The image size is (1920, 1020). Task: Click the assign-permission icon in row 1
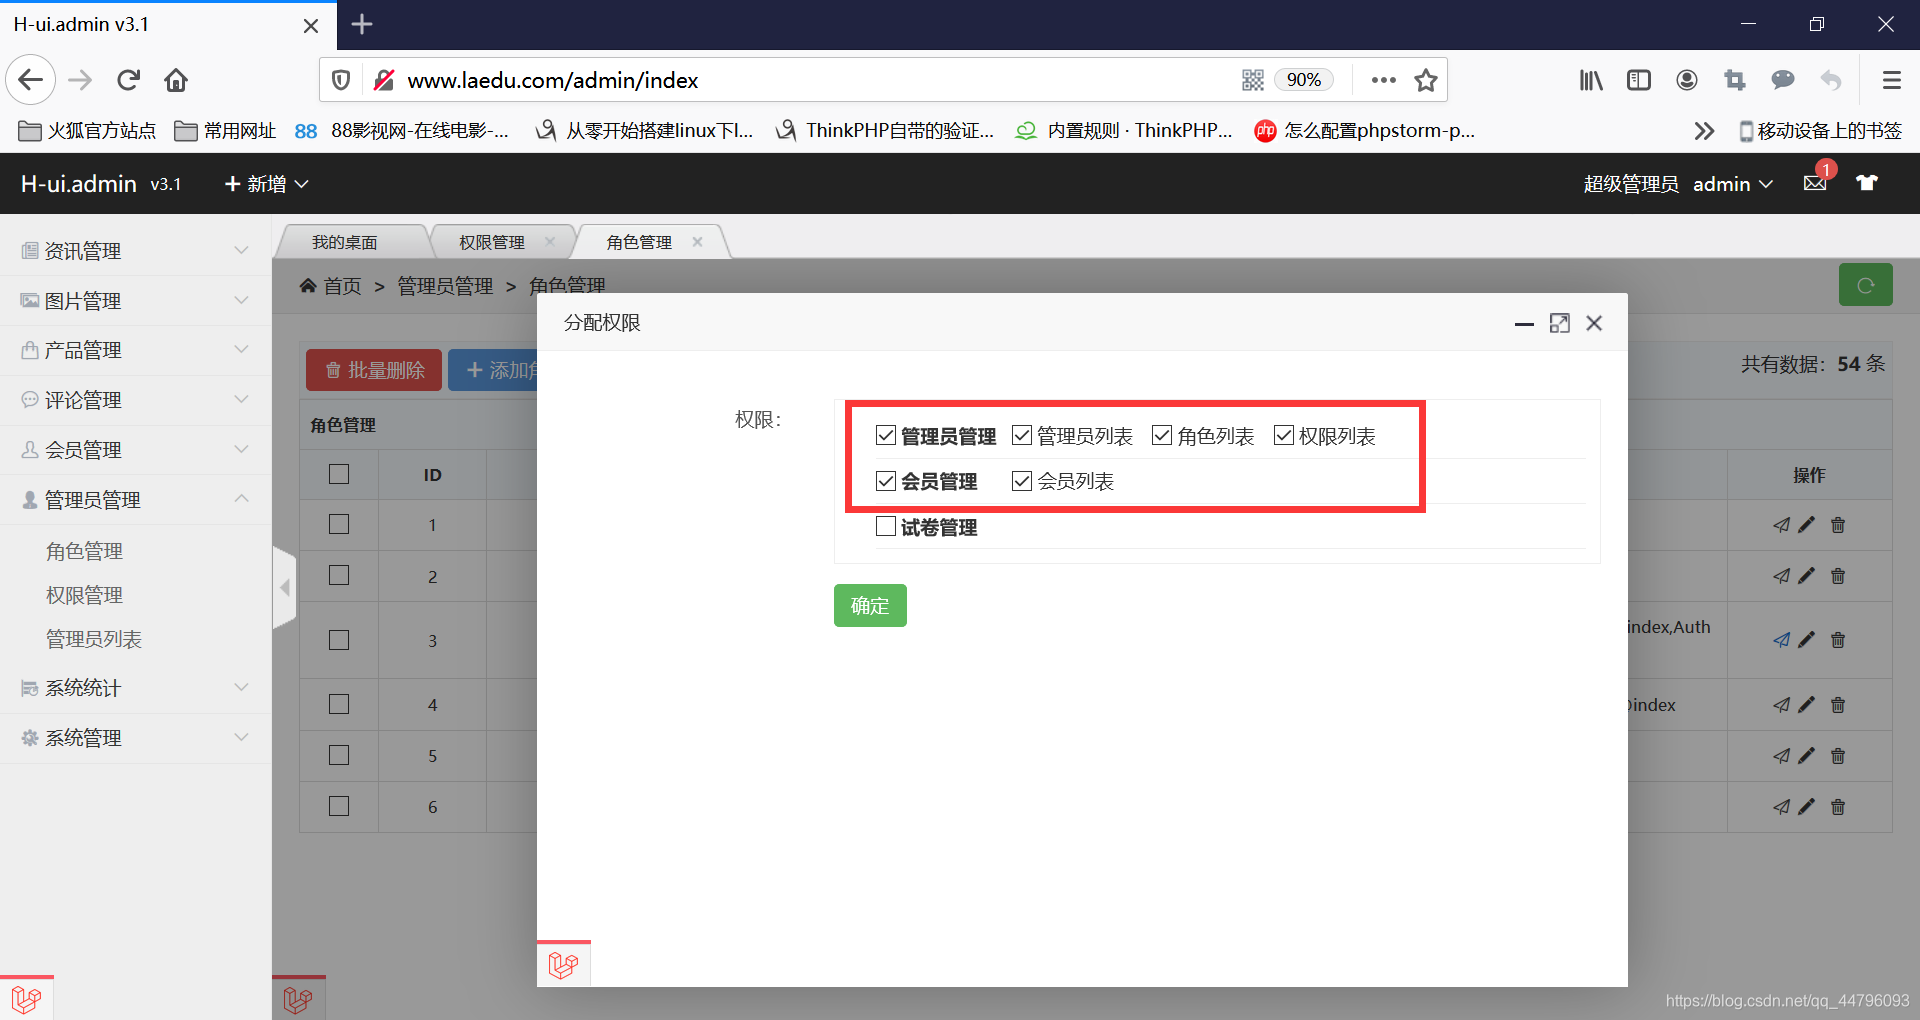pyautogui.click(x=1782, y=525)
